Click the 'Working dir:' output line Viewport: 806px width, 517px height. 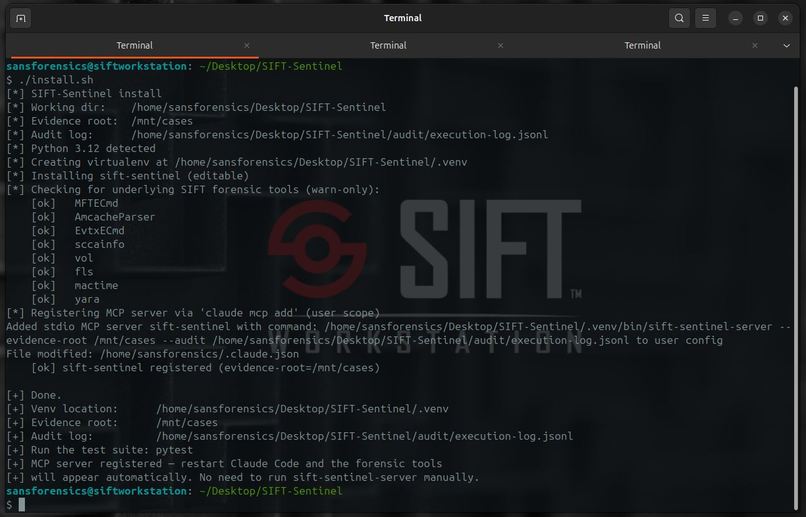click(196, 107)
